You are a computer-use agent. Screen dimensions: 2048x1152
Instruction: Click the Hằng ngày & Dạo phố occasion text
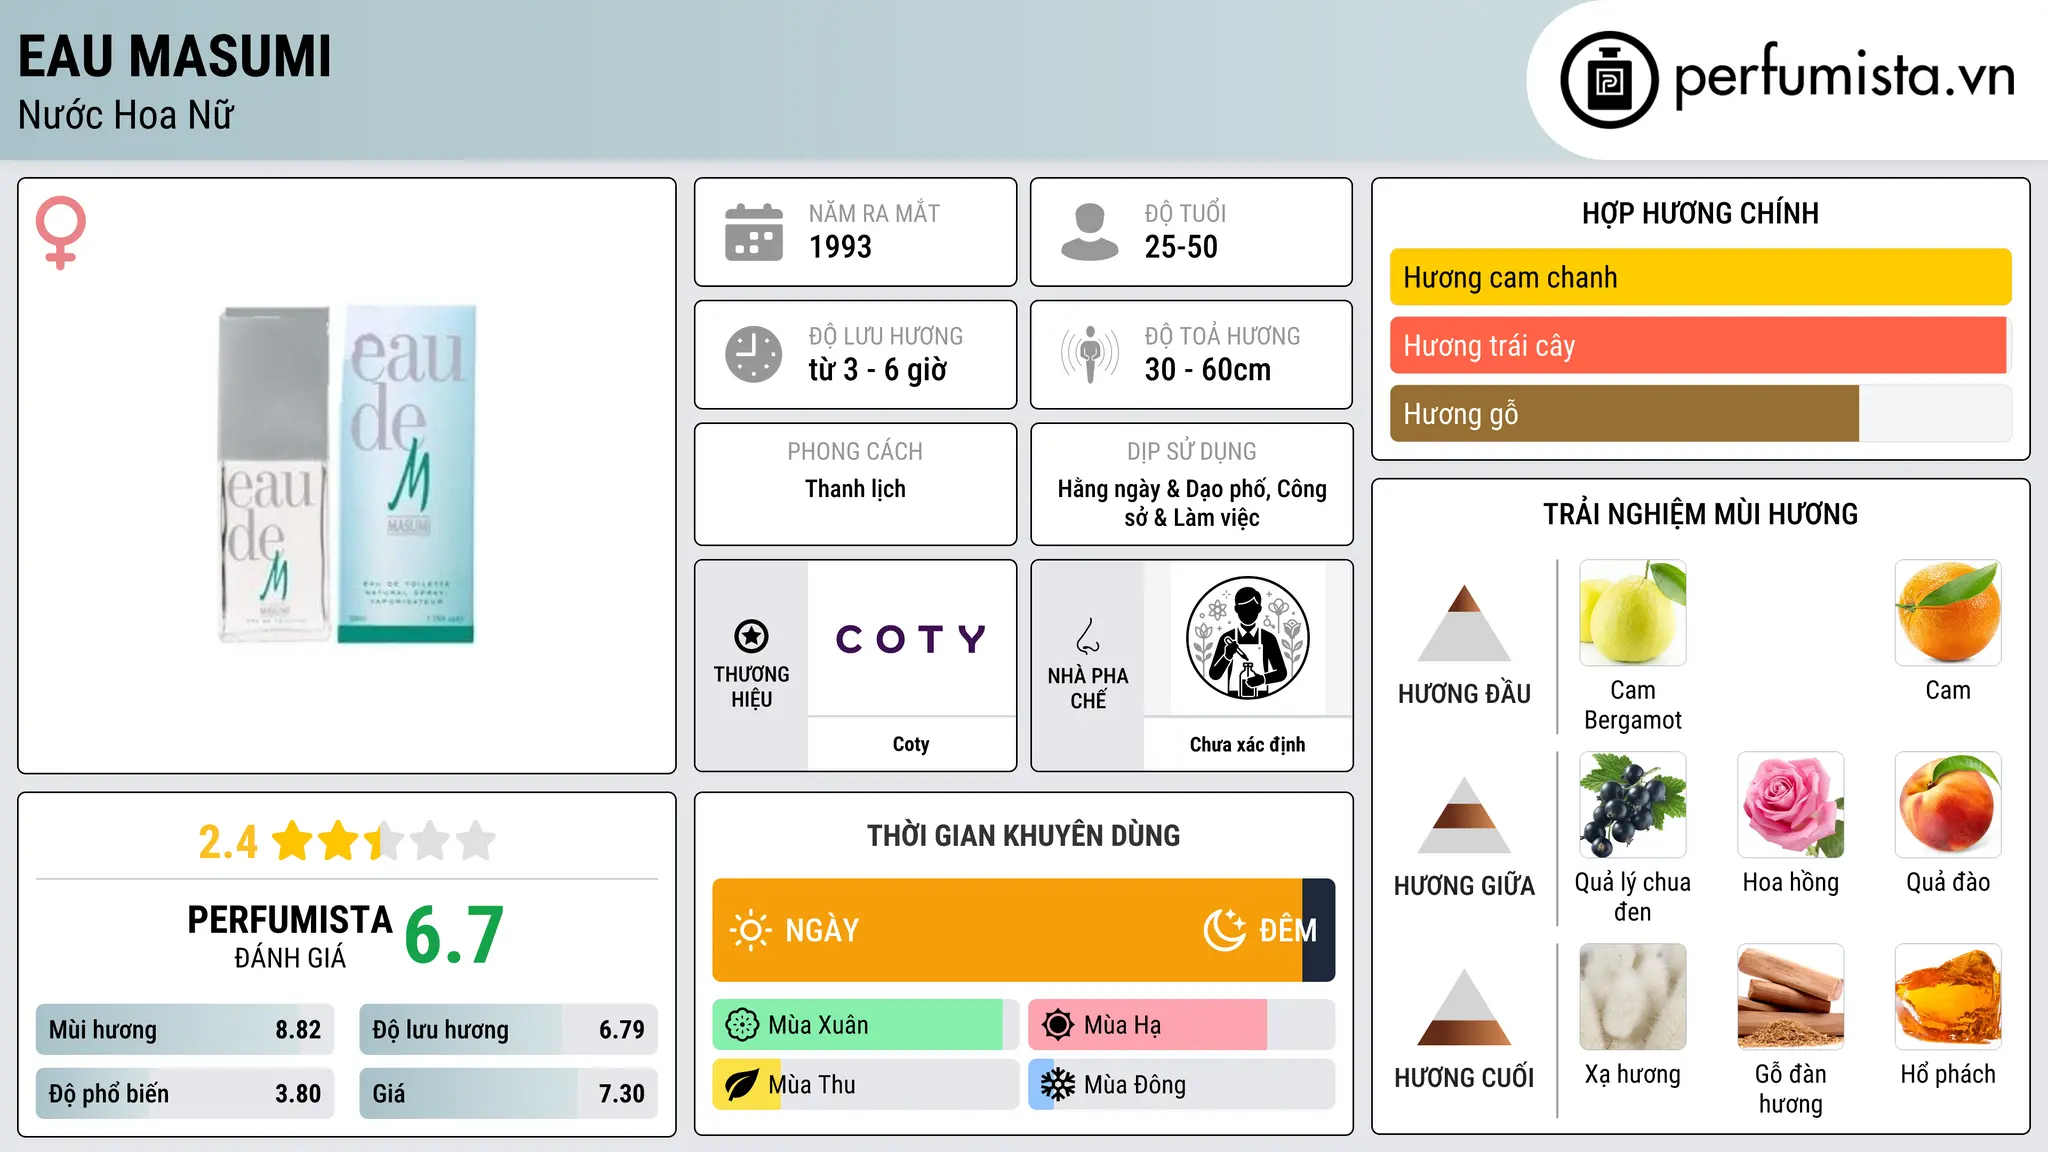click(x=1192, y=503)
